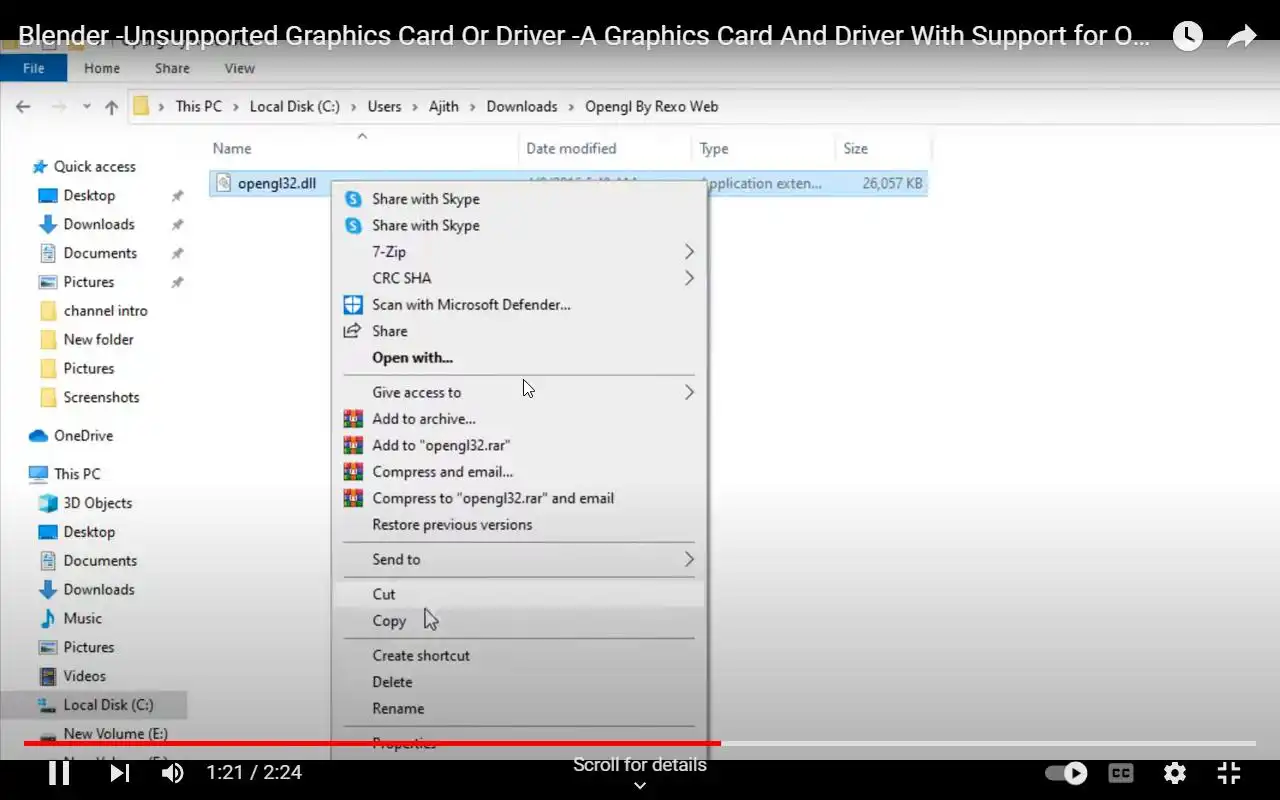The height and width of the screenshot is (800, 1280).
Task: Open the View ribbon tab
Action: pos(239,68)
